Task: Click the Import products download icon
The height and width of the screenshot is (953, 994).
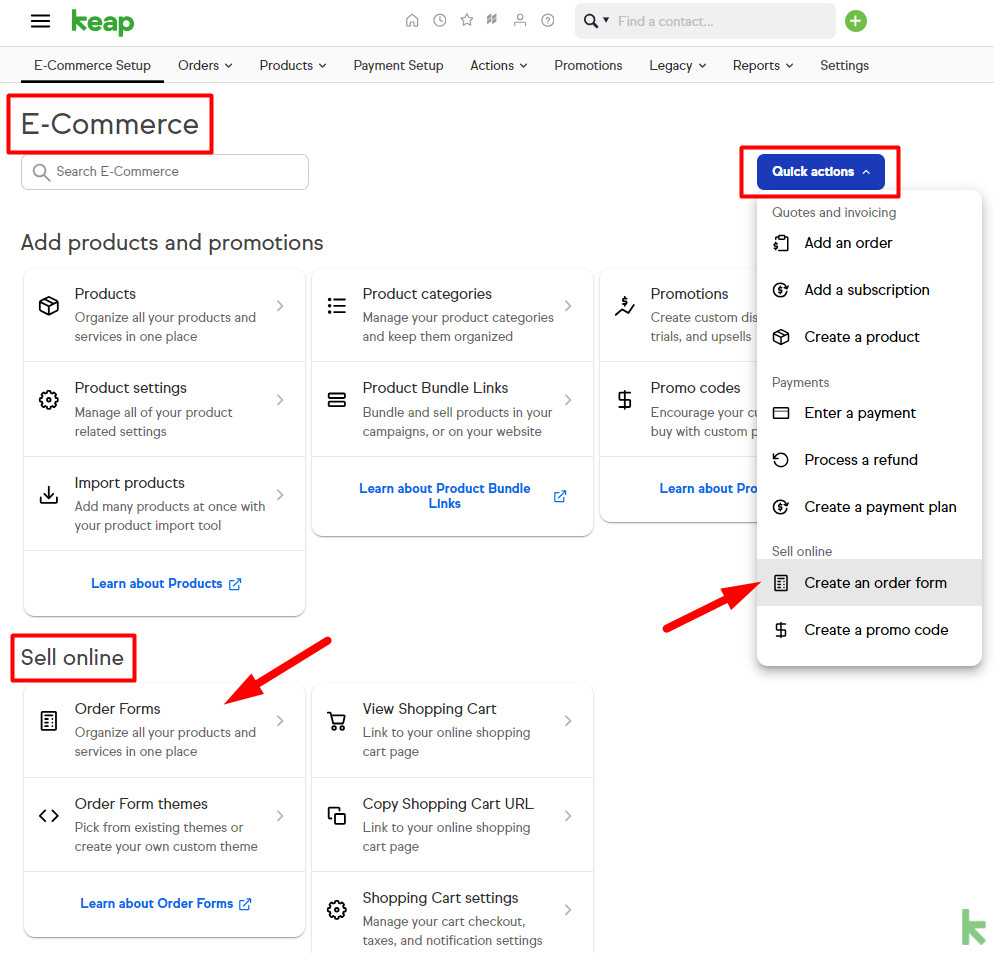Action: tap(49, 495)
